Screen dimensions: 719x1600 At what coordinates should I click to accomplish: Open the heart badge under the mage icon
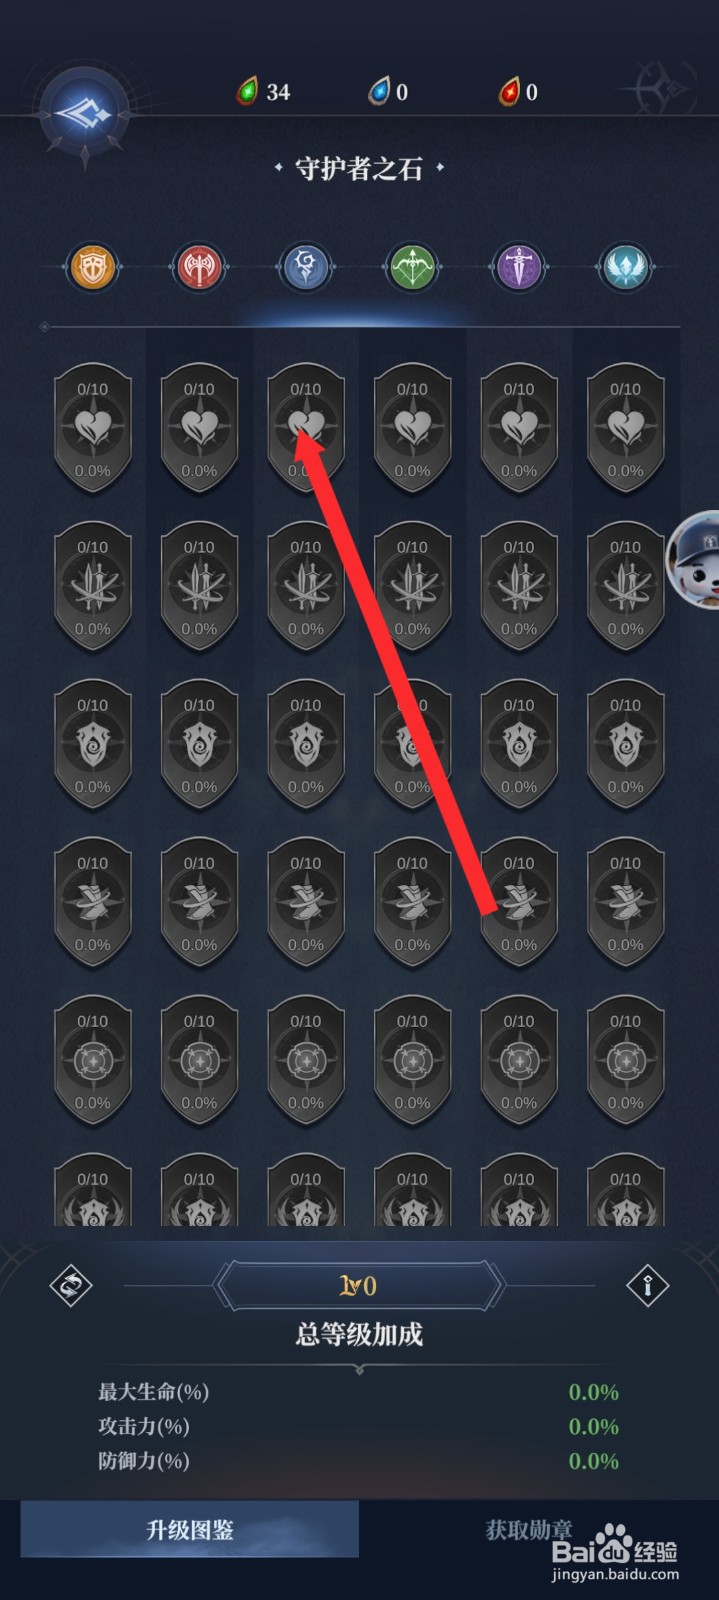pos(306,429)
